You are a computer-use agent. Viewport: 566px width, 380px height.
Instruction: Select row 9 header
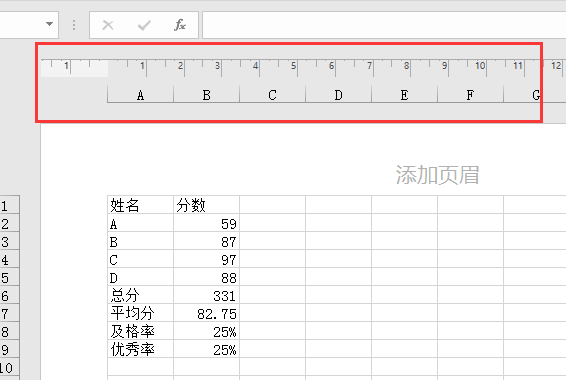click(9, 349)
